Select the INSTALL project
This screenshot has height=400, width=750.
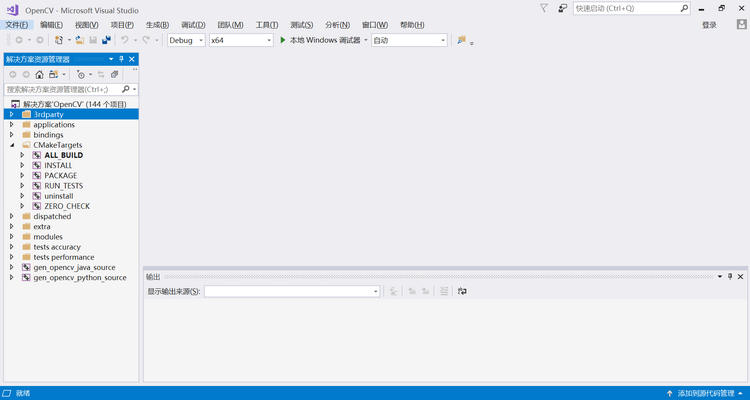coord(58,166)
